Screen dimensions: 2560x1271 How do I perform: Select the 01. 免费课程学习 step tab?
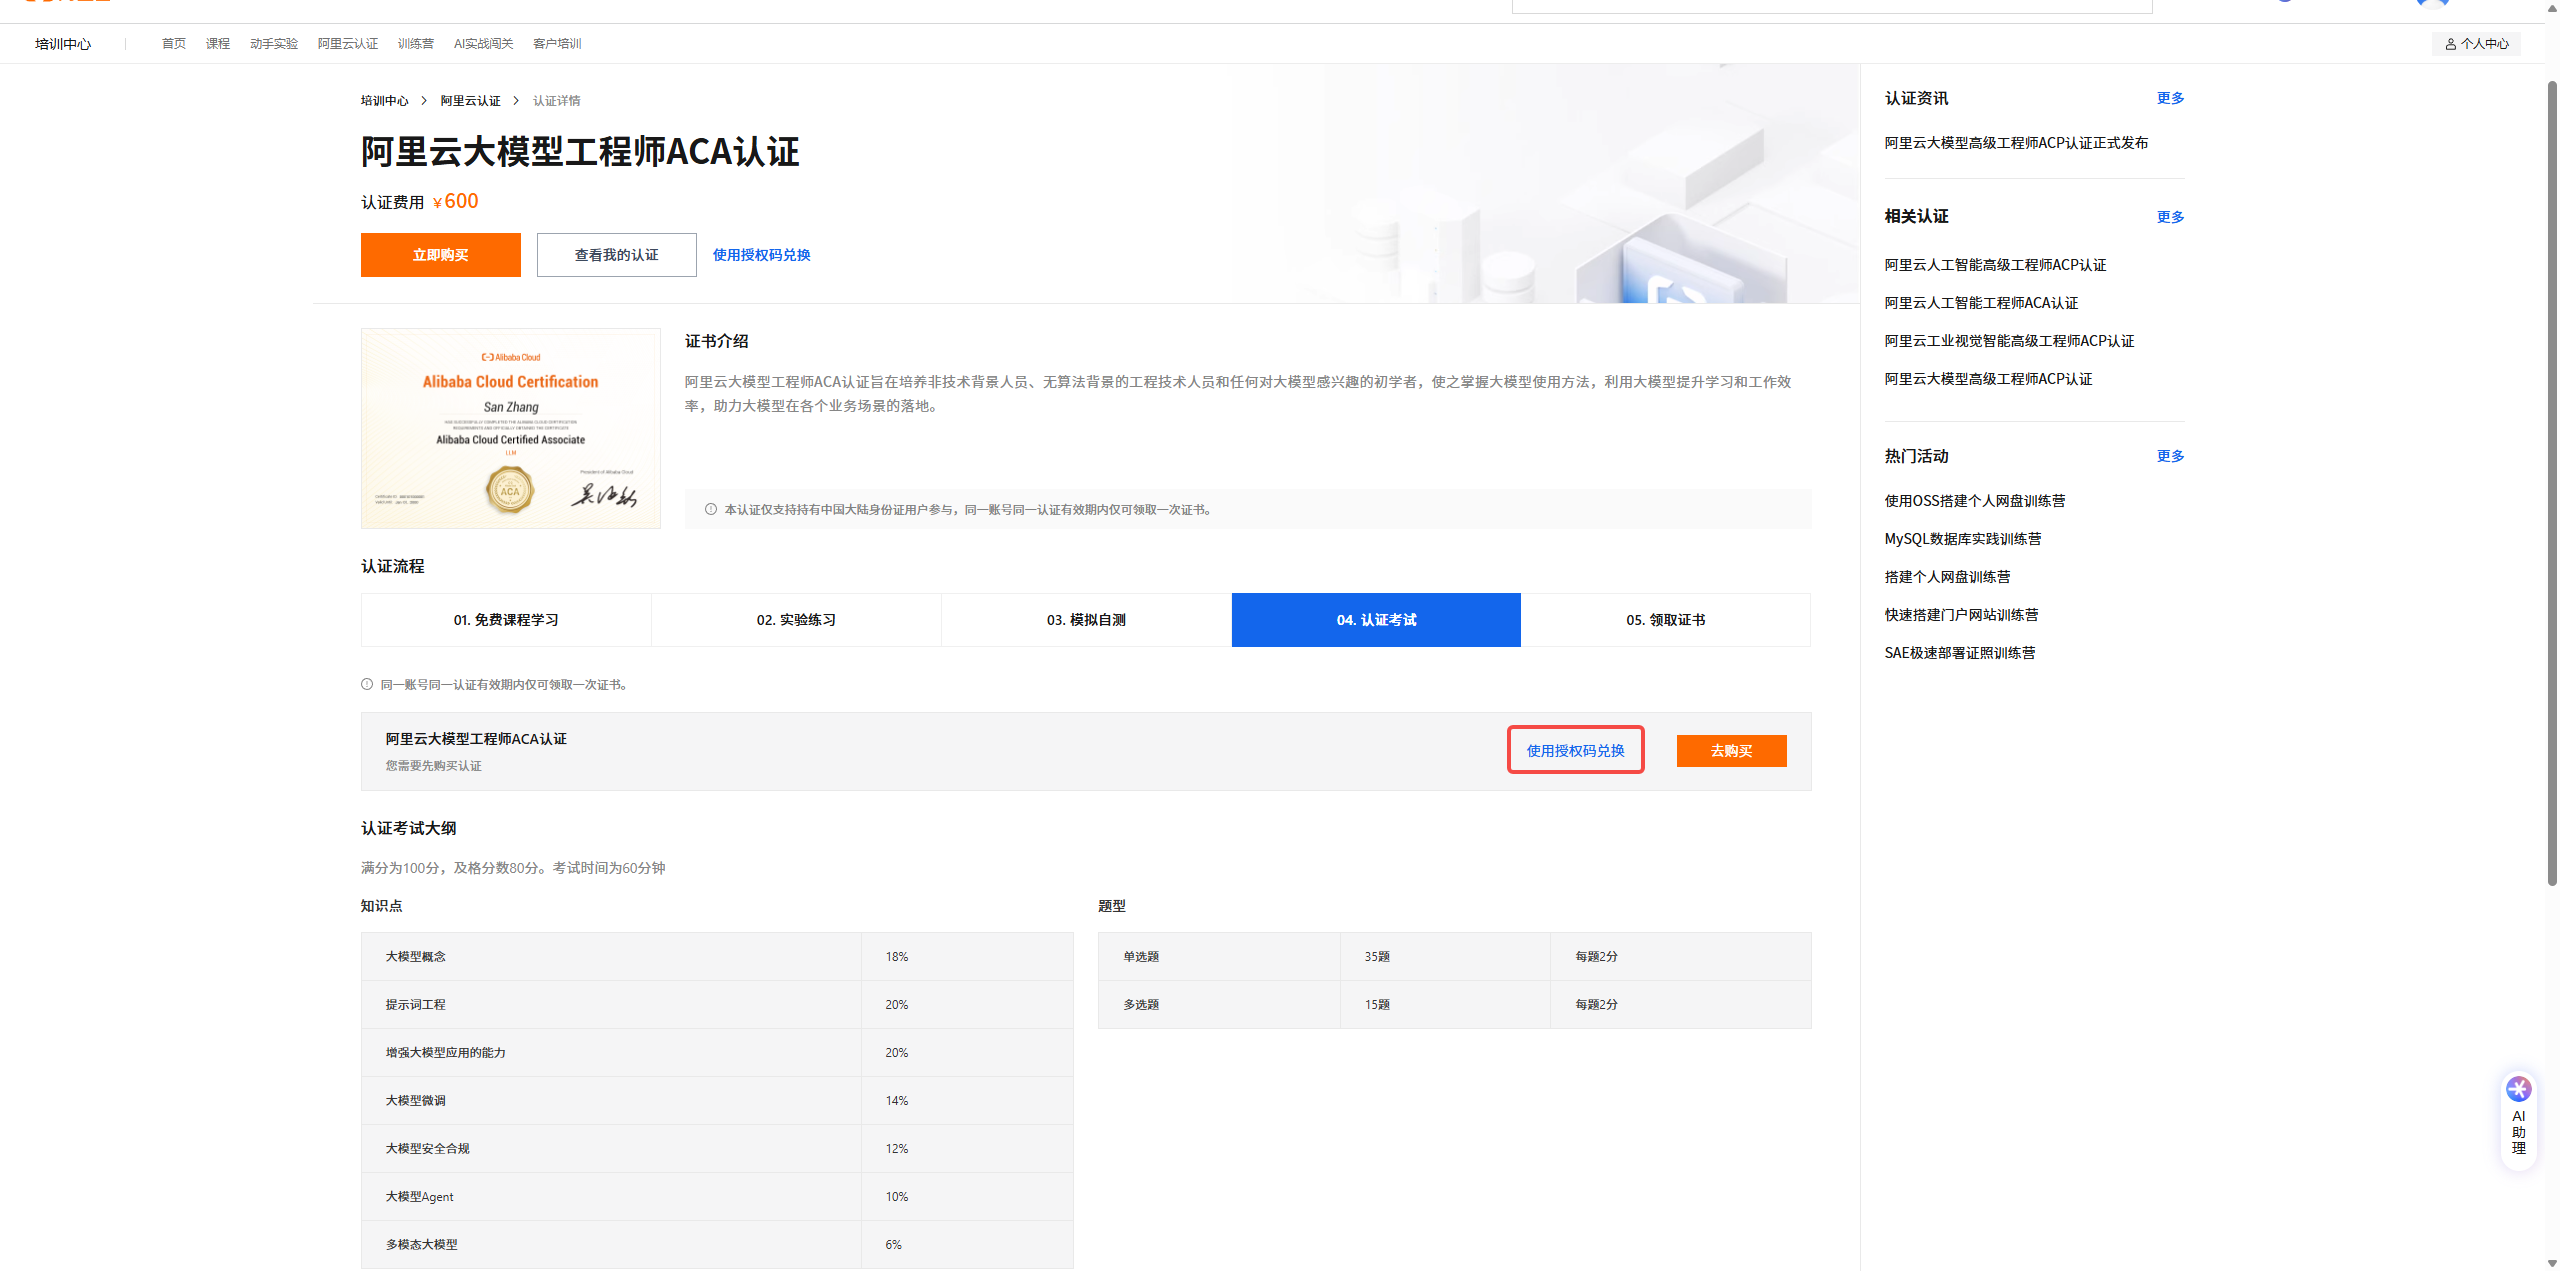pos(506,620)
